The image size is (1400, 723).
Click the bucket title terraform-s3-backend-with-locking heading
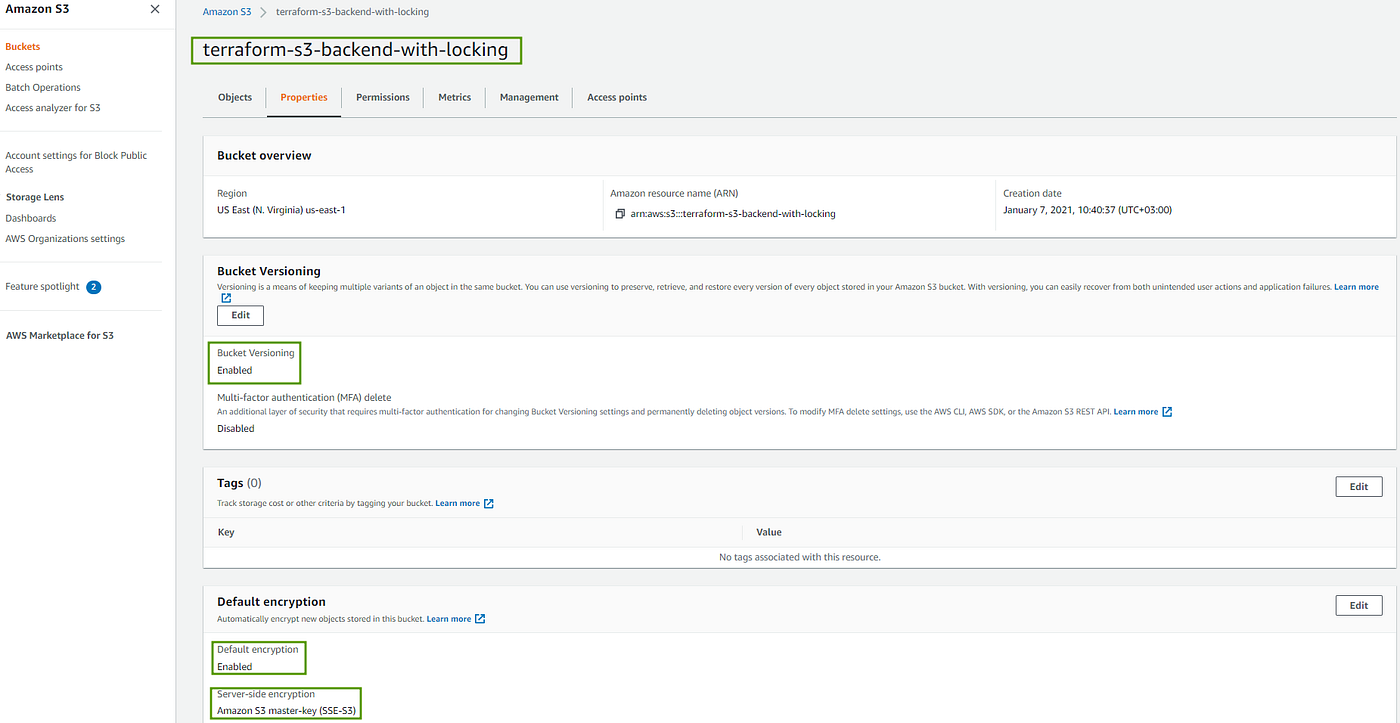tap(356, 50)
